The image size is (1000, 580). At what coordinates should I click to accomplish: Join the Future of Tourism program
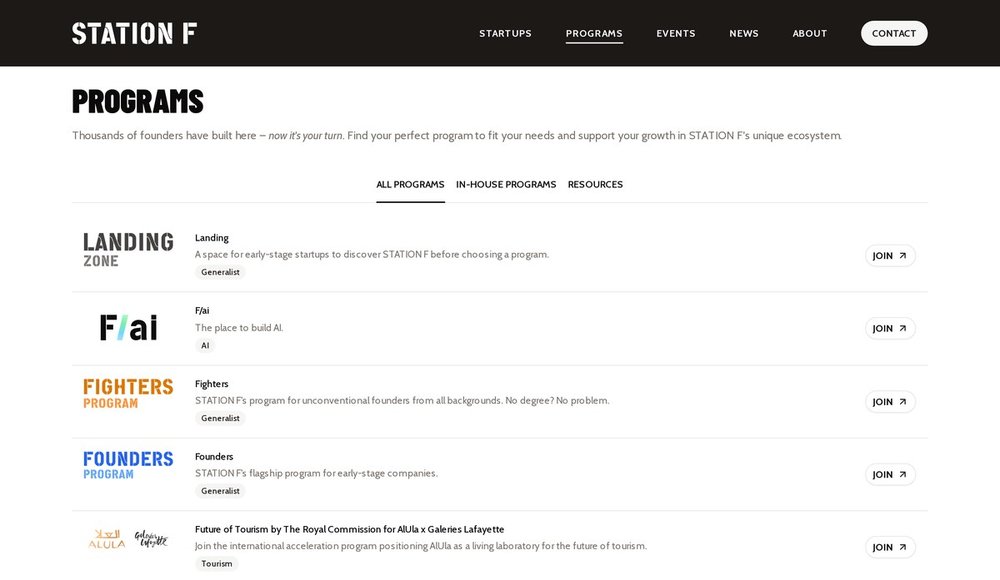tap(890, 547)
